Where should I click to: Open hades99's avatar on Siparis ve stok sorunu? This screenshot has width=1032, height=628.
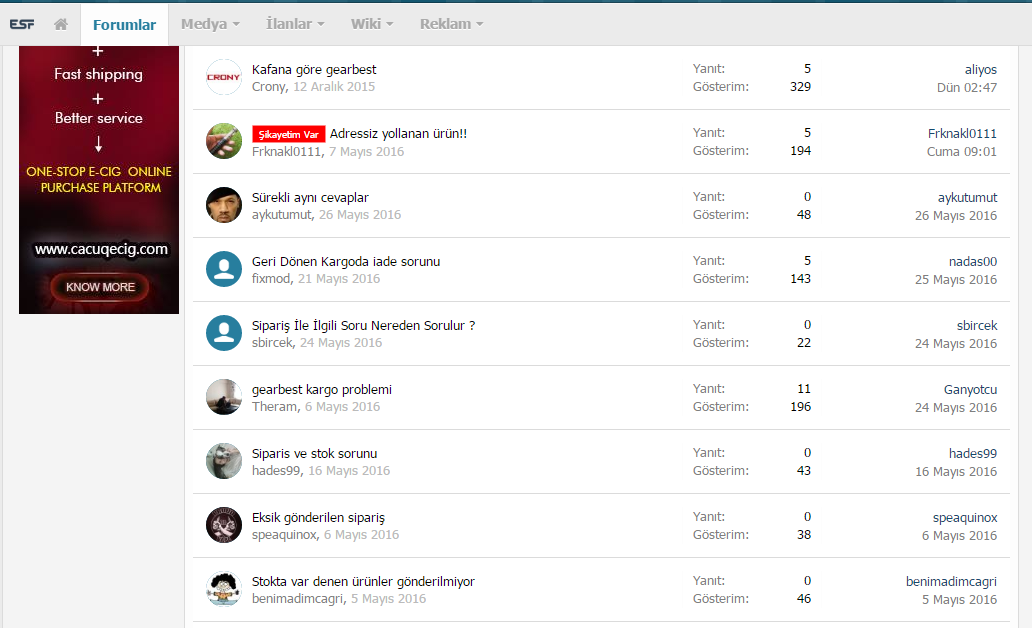coord(224,461)
